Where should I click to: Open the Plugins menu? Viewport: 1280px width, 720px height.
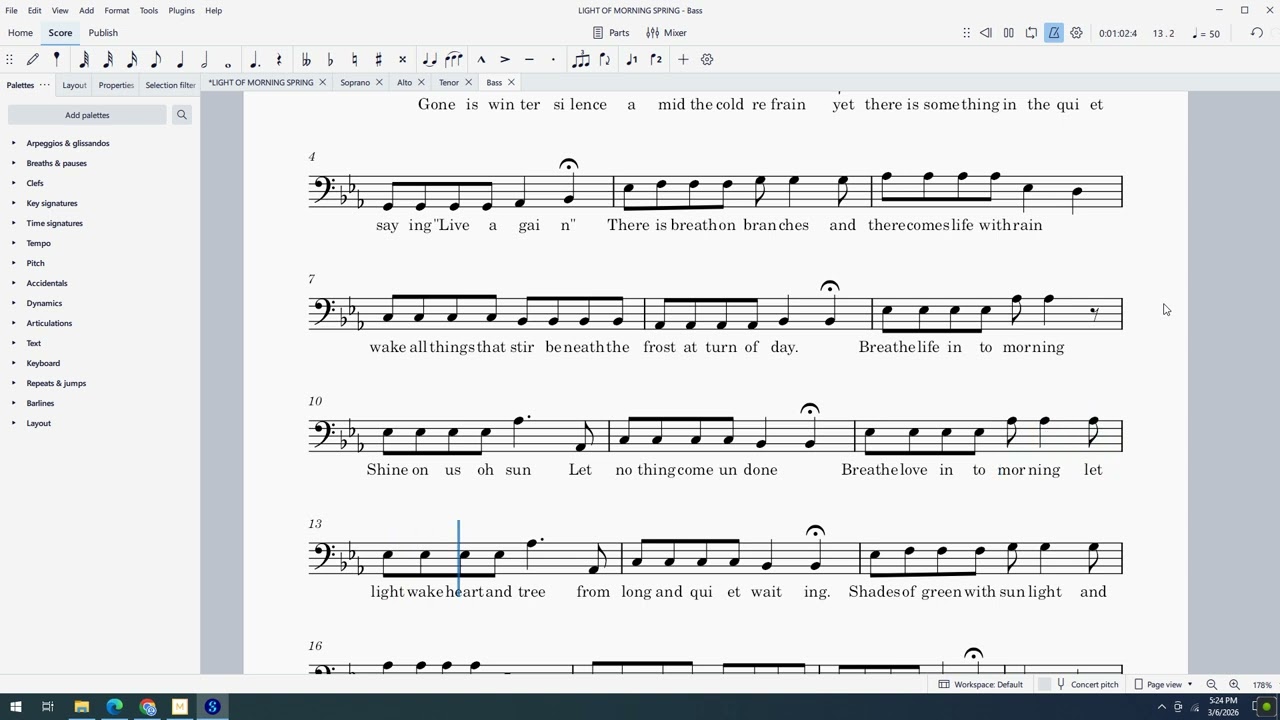click(x=181, y=10)
